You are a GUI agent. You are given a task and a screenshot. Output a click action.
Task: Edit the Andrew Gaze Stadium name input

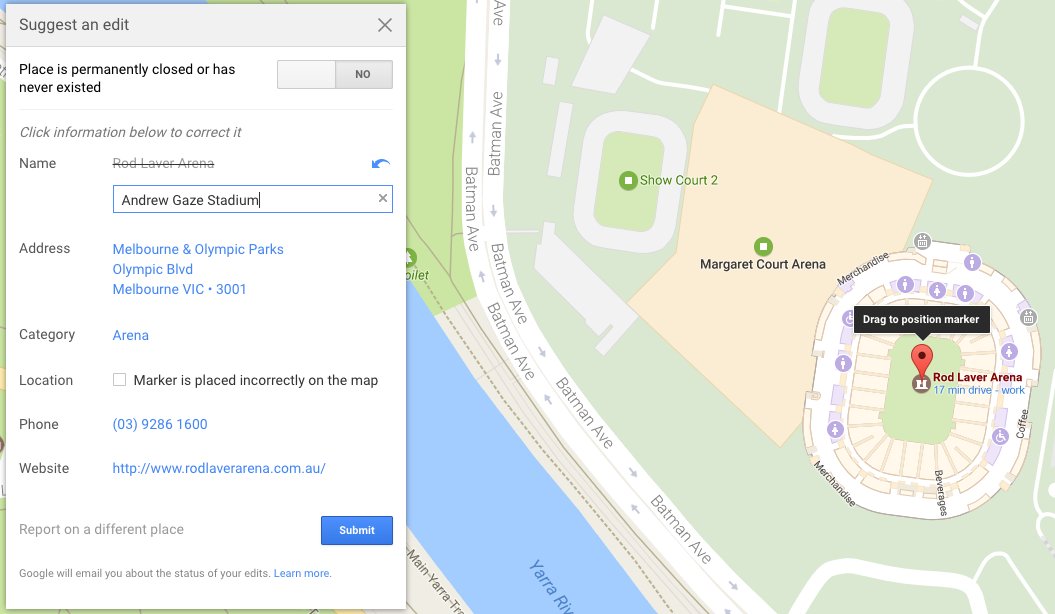tap(252, 199)
